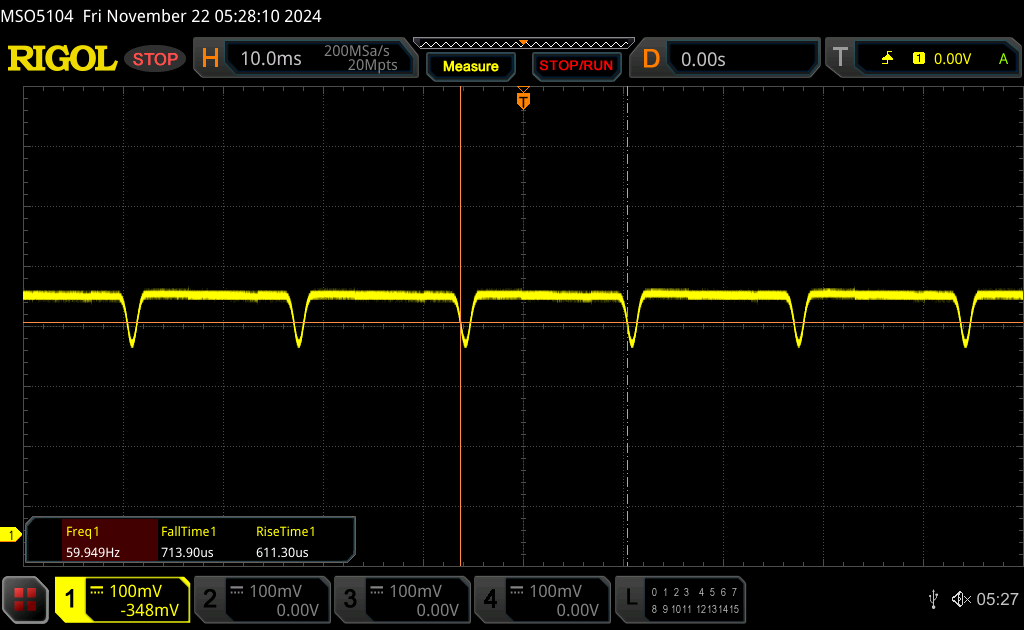Click the 200MSa/s sample rate readout
Screen dimensions: 1024x630
coord(357,51)
